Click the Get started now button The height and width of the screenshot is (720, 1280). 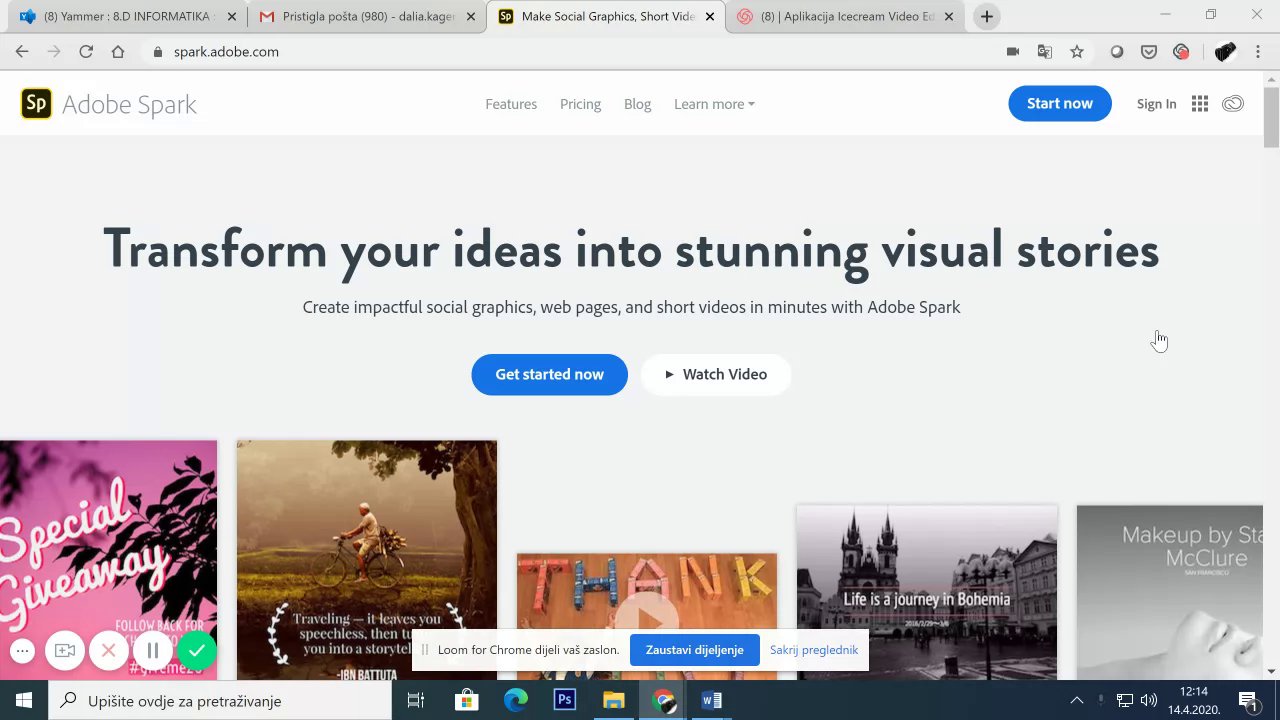pyautogui.click(x=550, y=374)
